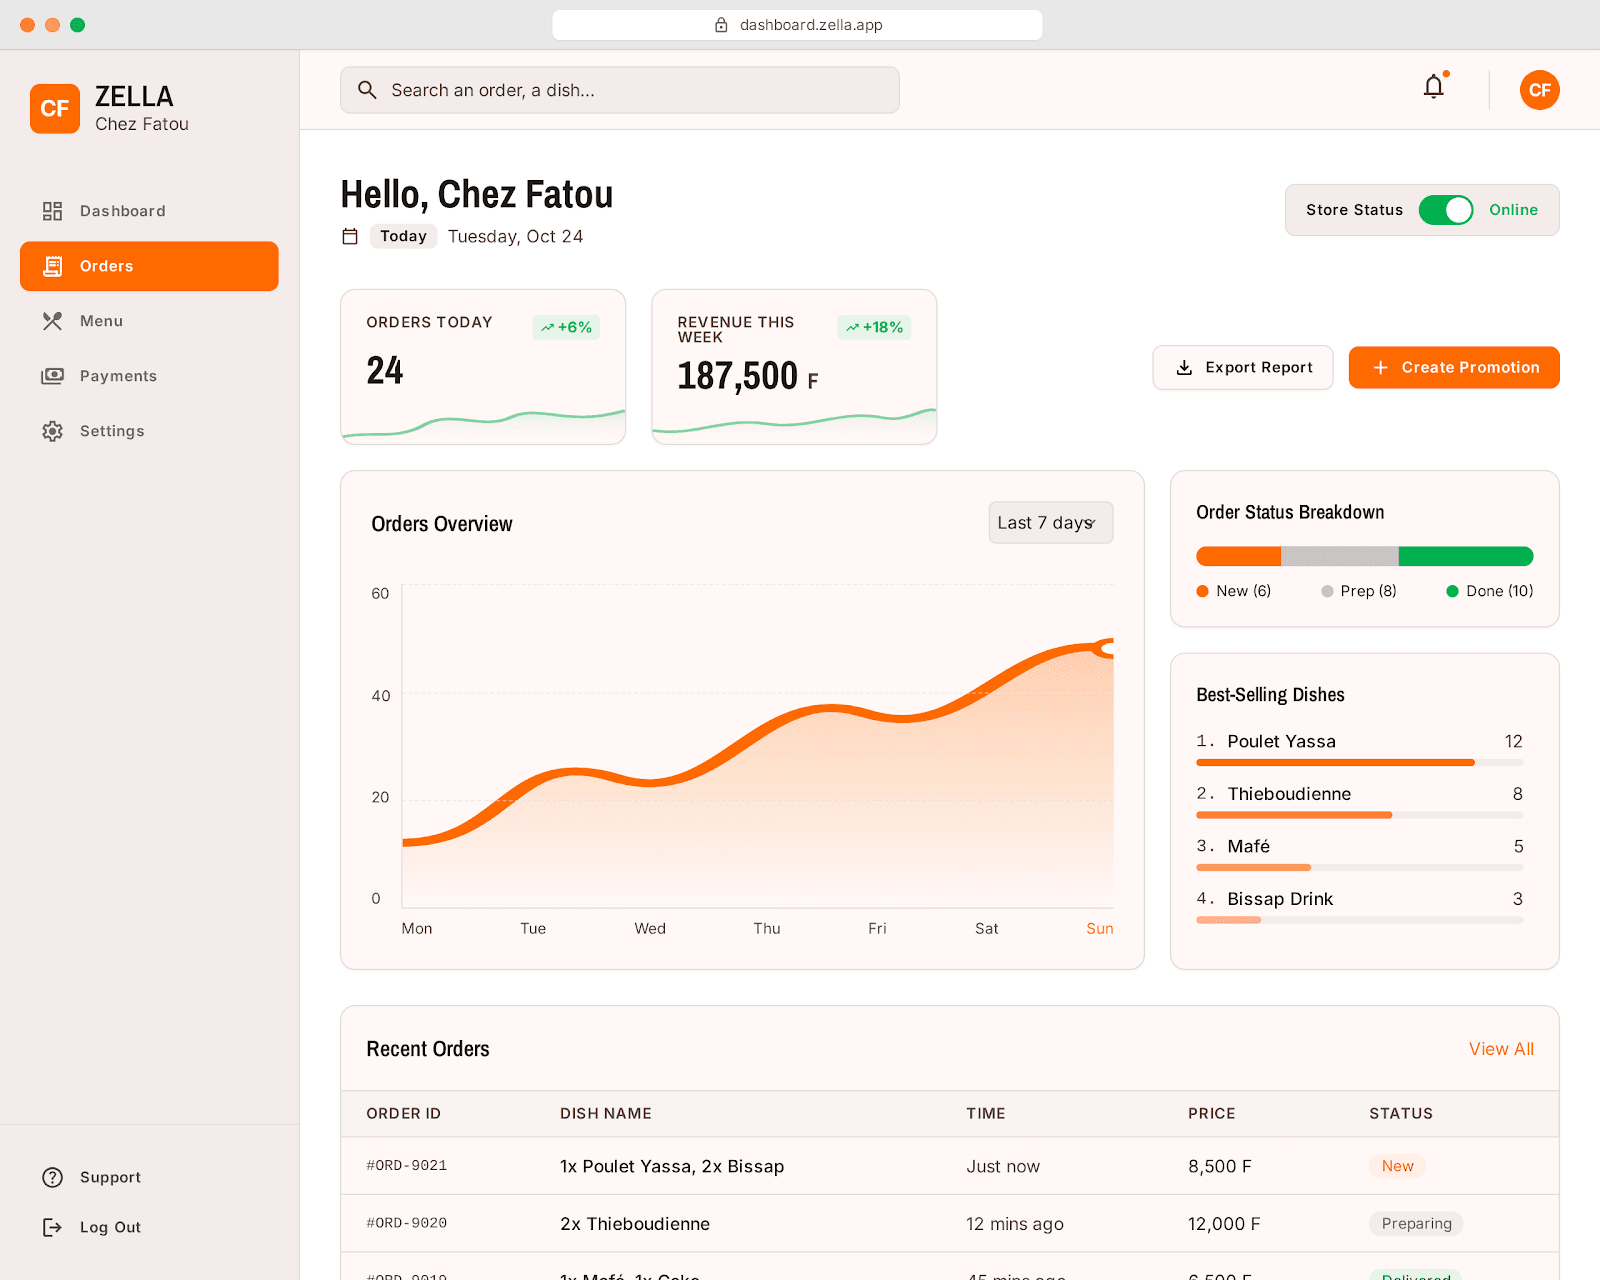Screen dimensions: 1600x1280
Task: Open the CF profile avatar
Action: pyautogui.click(x=1539, y=90)
